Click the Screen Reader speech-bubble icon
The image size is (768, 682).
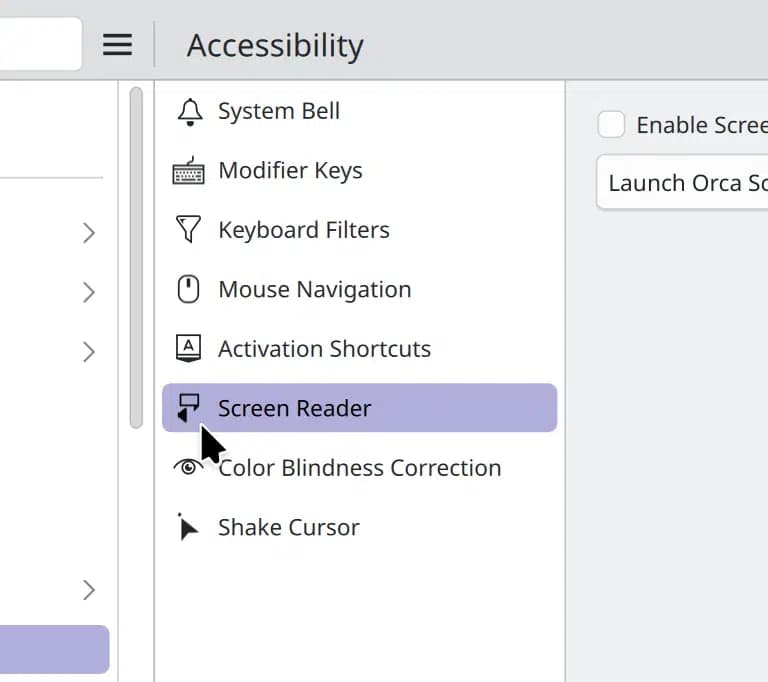188,408
